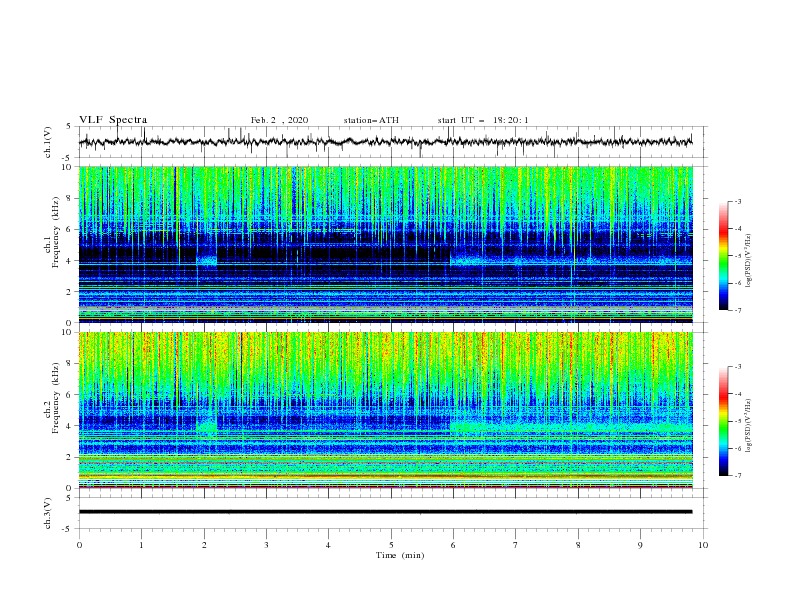Click the 'VLF Spectra' plot title
This screenshot has height=612, width=792.
pos(113,120)
